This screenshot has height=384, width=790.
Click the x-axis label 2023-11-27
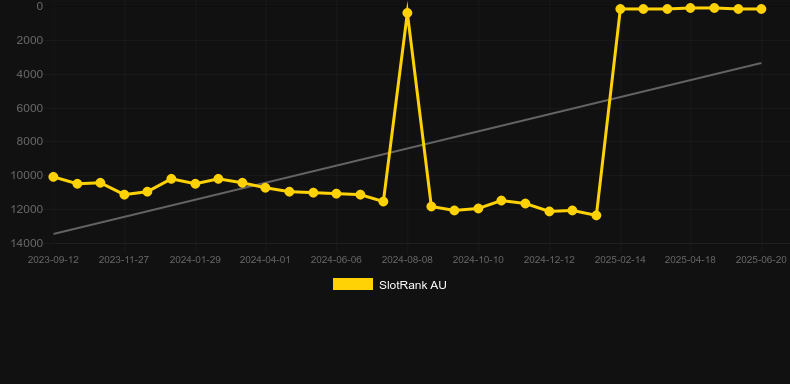pyautogui.click(x=124, y=260)
